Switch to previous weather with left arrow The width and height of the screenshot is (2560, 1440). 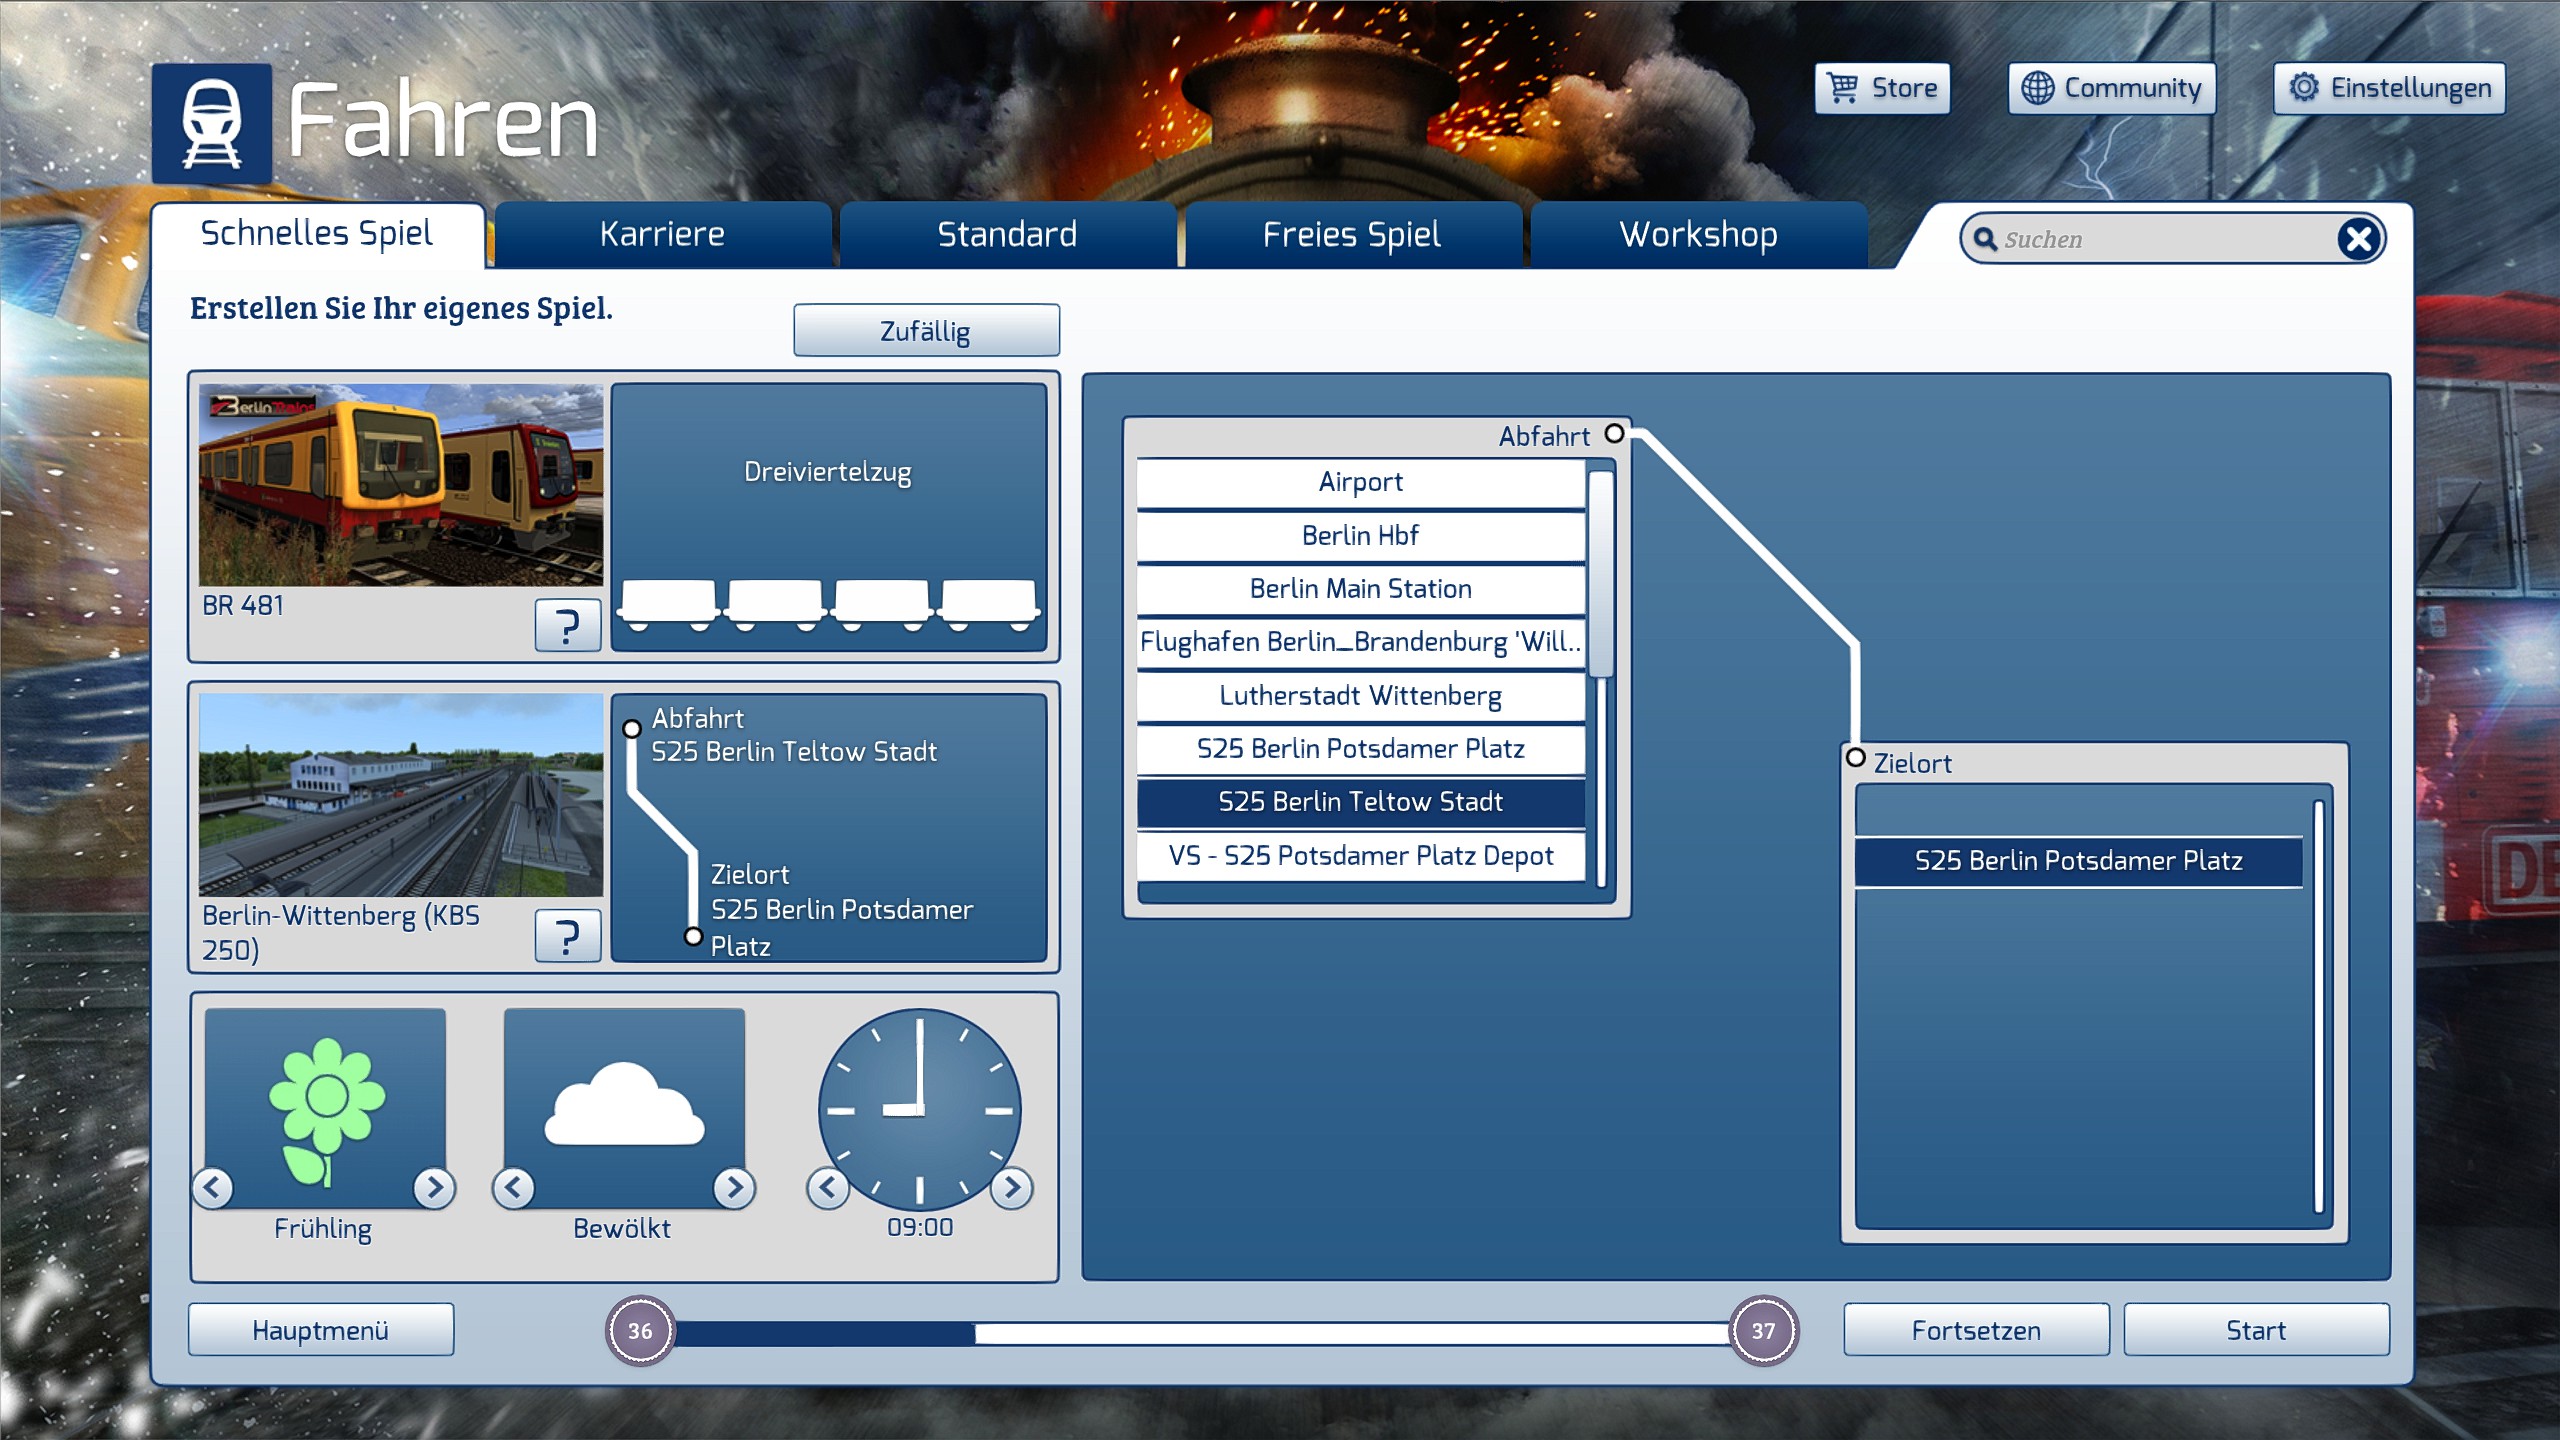pos(514,1187)
